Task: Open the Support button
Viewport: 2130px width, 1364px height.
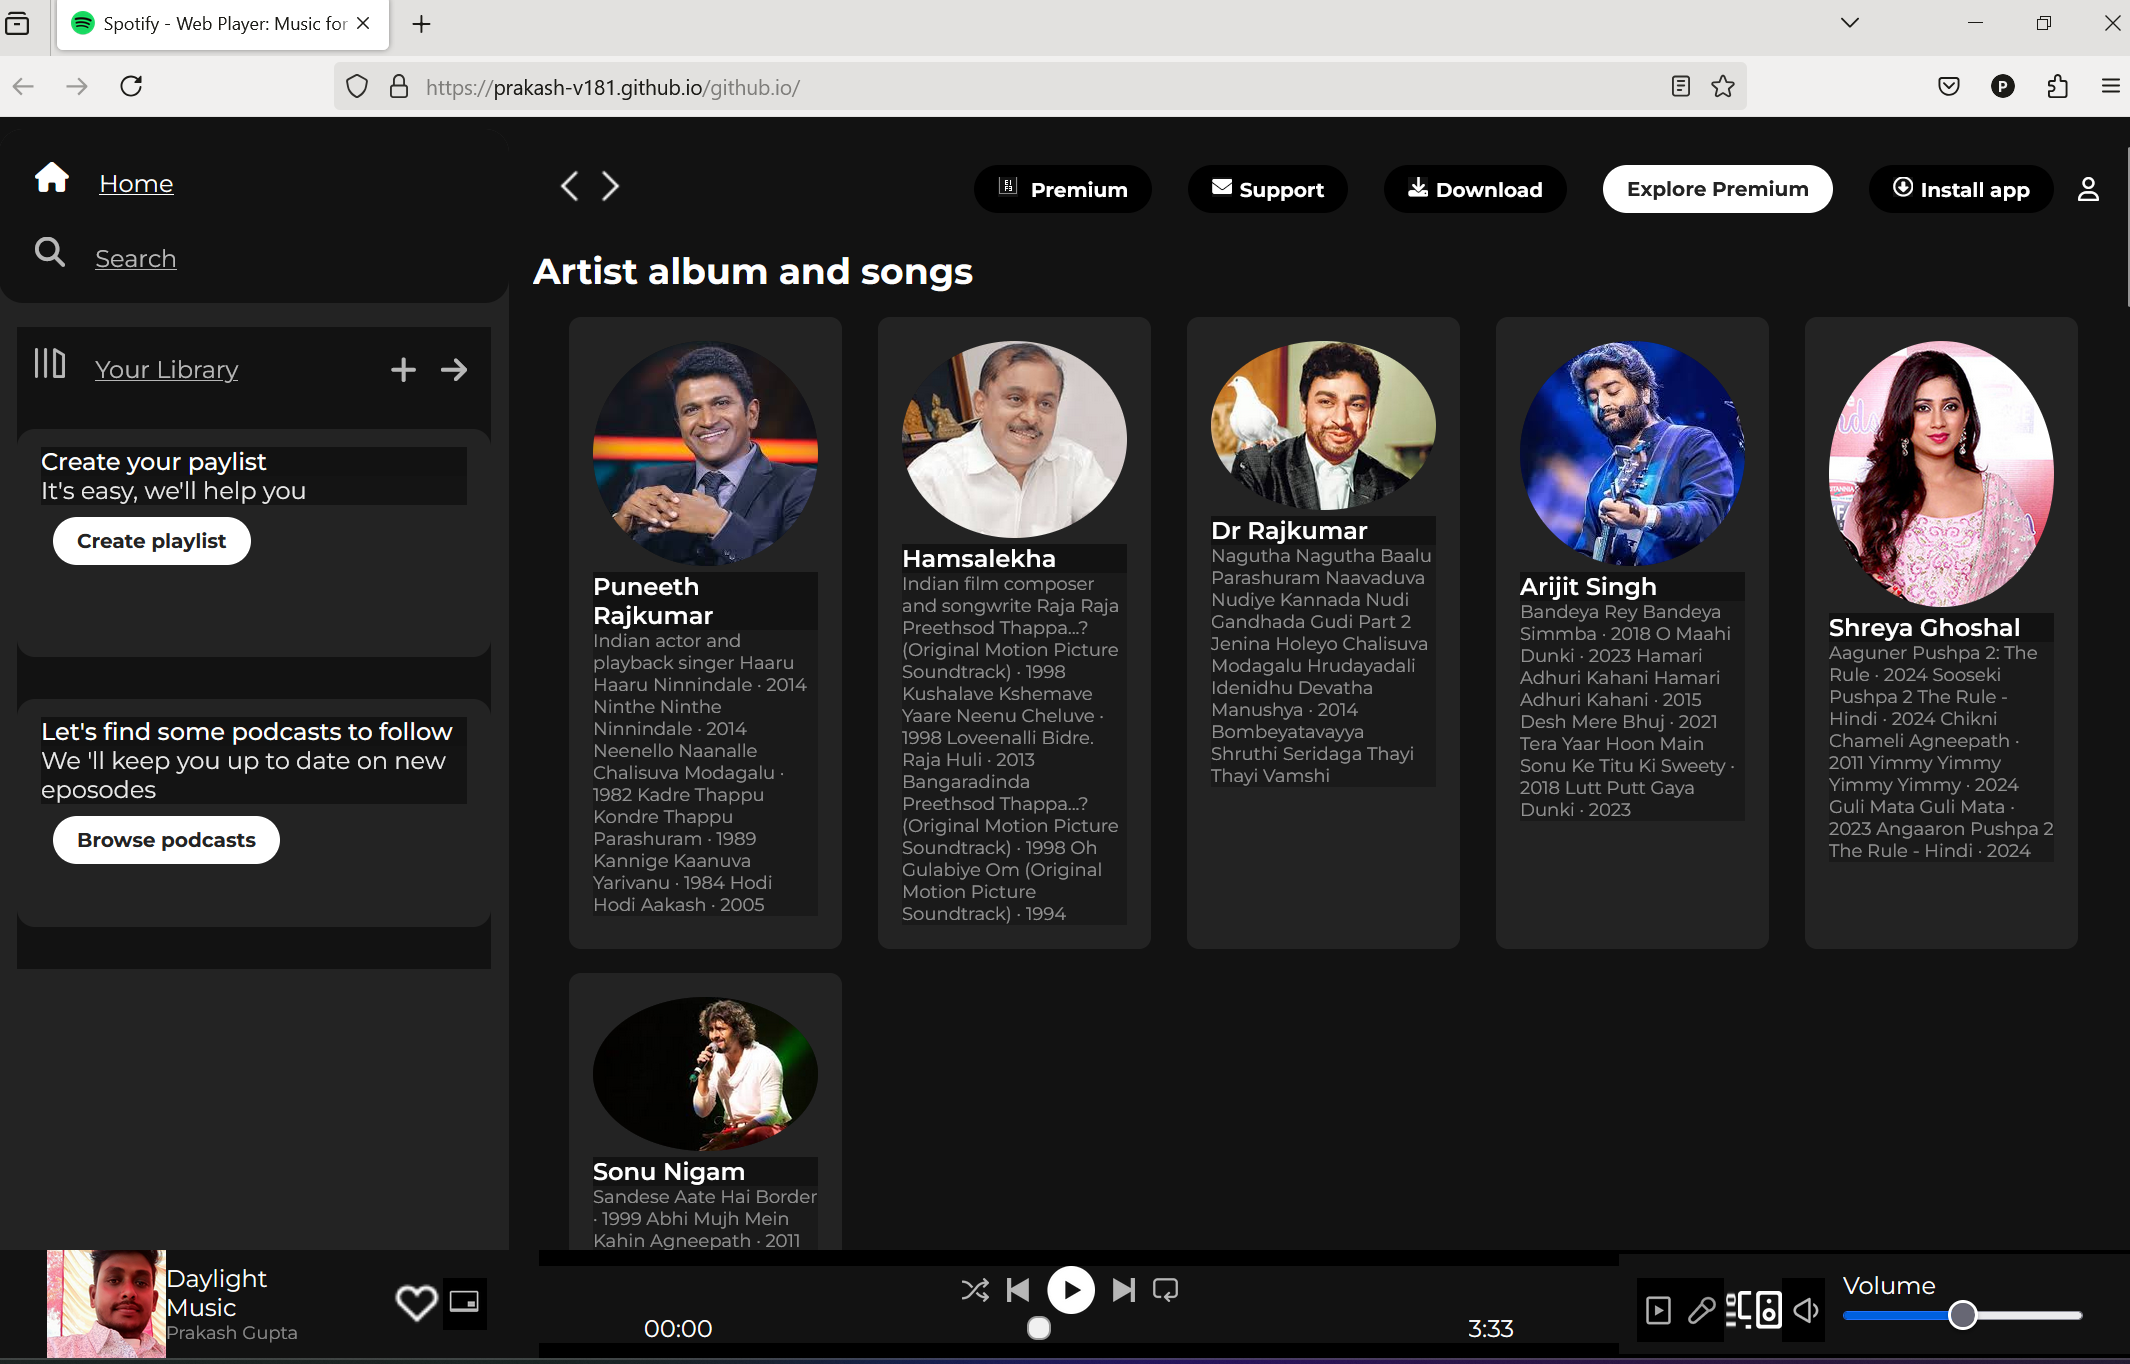Action: tap(1268, 189)
